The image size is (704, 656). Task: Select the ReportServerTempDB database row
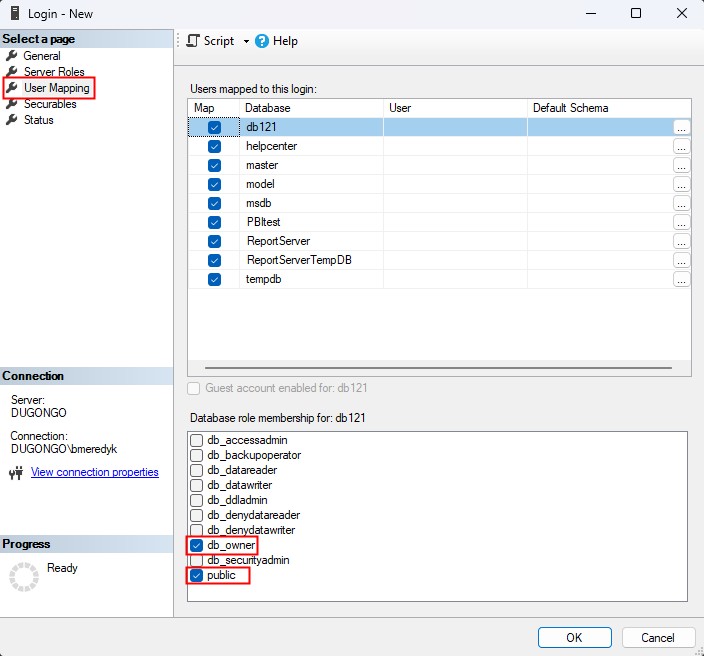click(x=439, y=260)
